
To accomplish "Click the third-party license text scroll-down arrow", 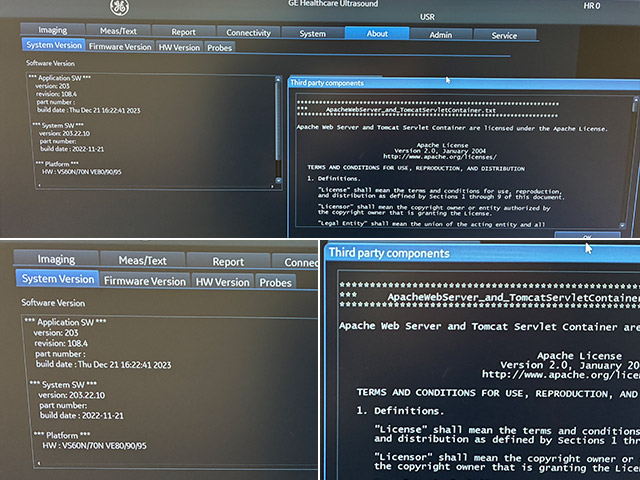I will [x=622, y=225].
